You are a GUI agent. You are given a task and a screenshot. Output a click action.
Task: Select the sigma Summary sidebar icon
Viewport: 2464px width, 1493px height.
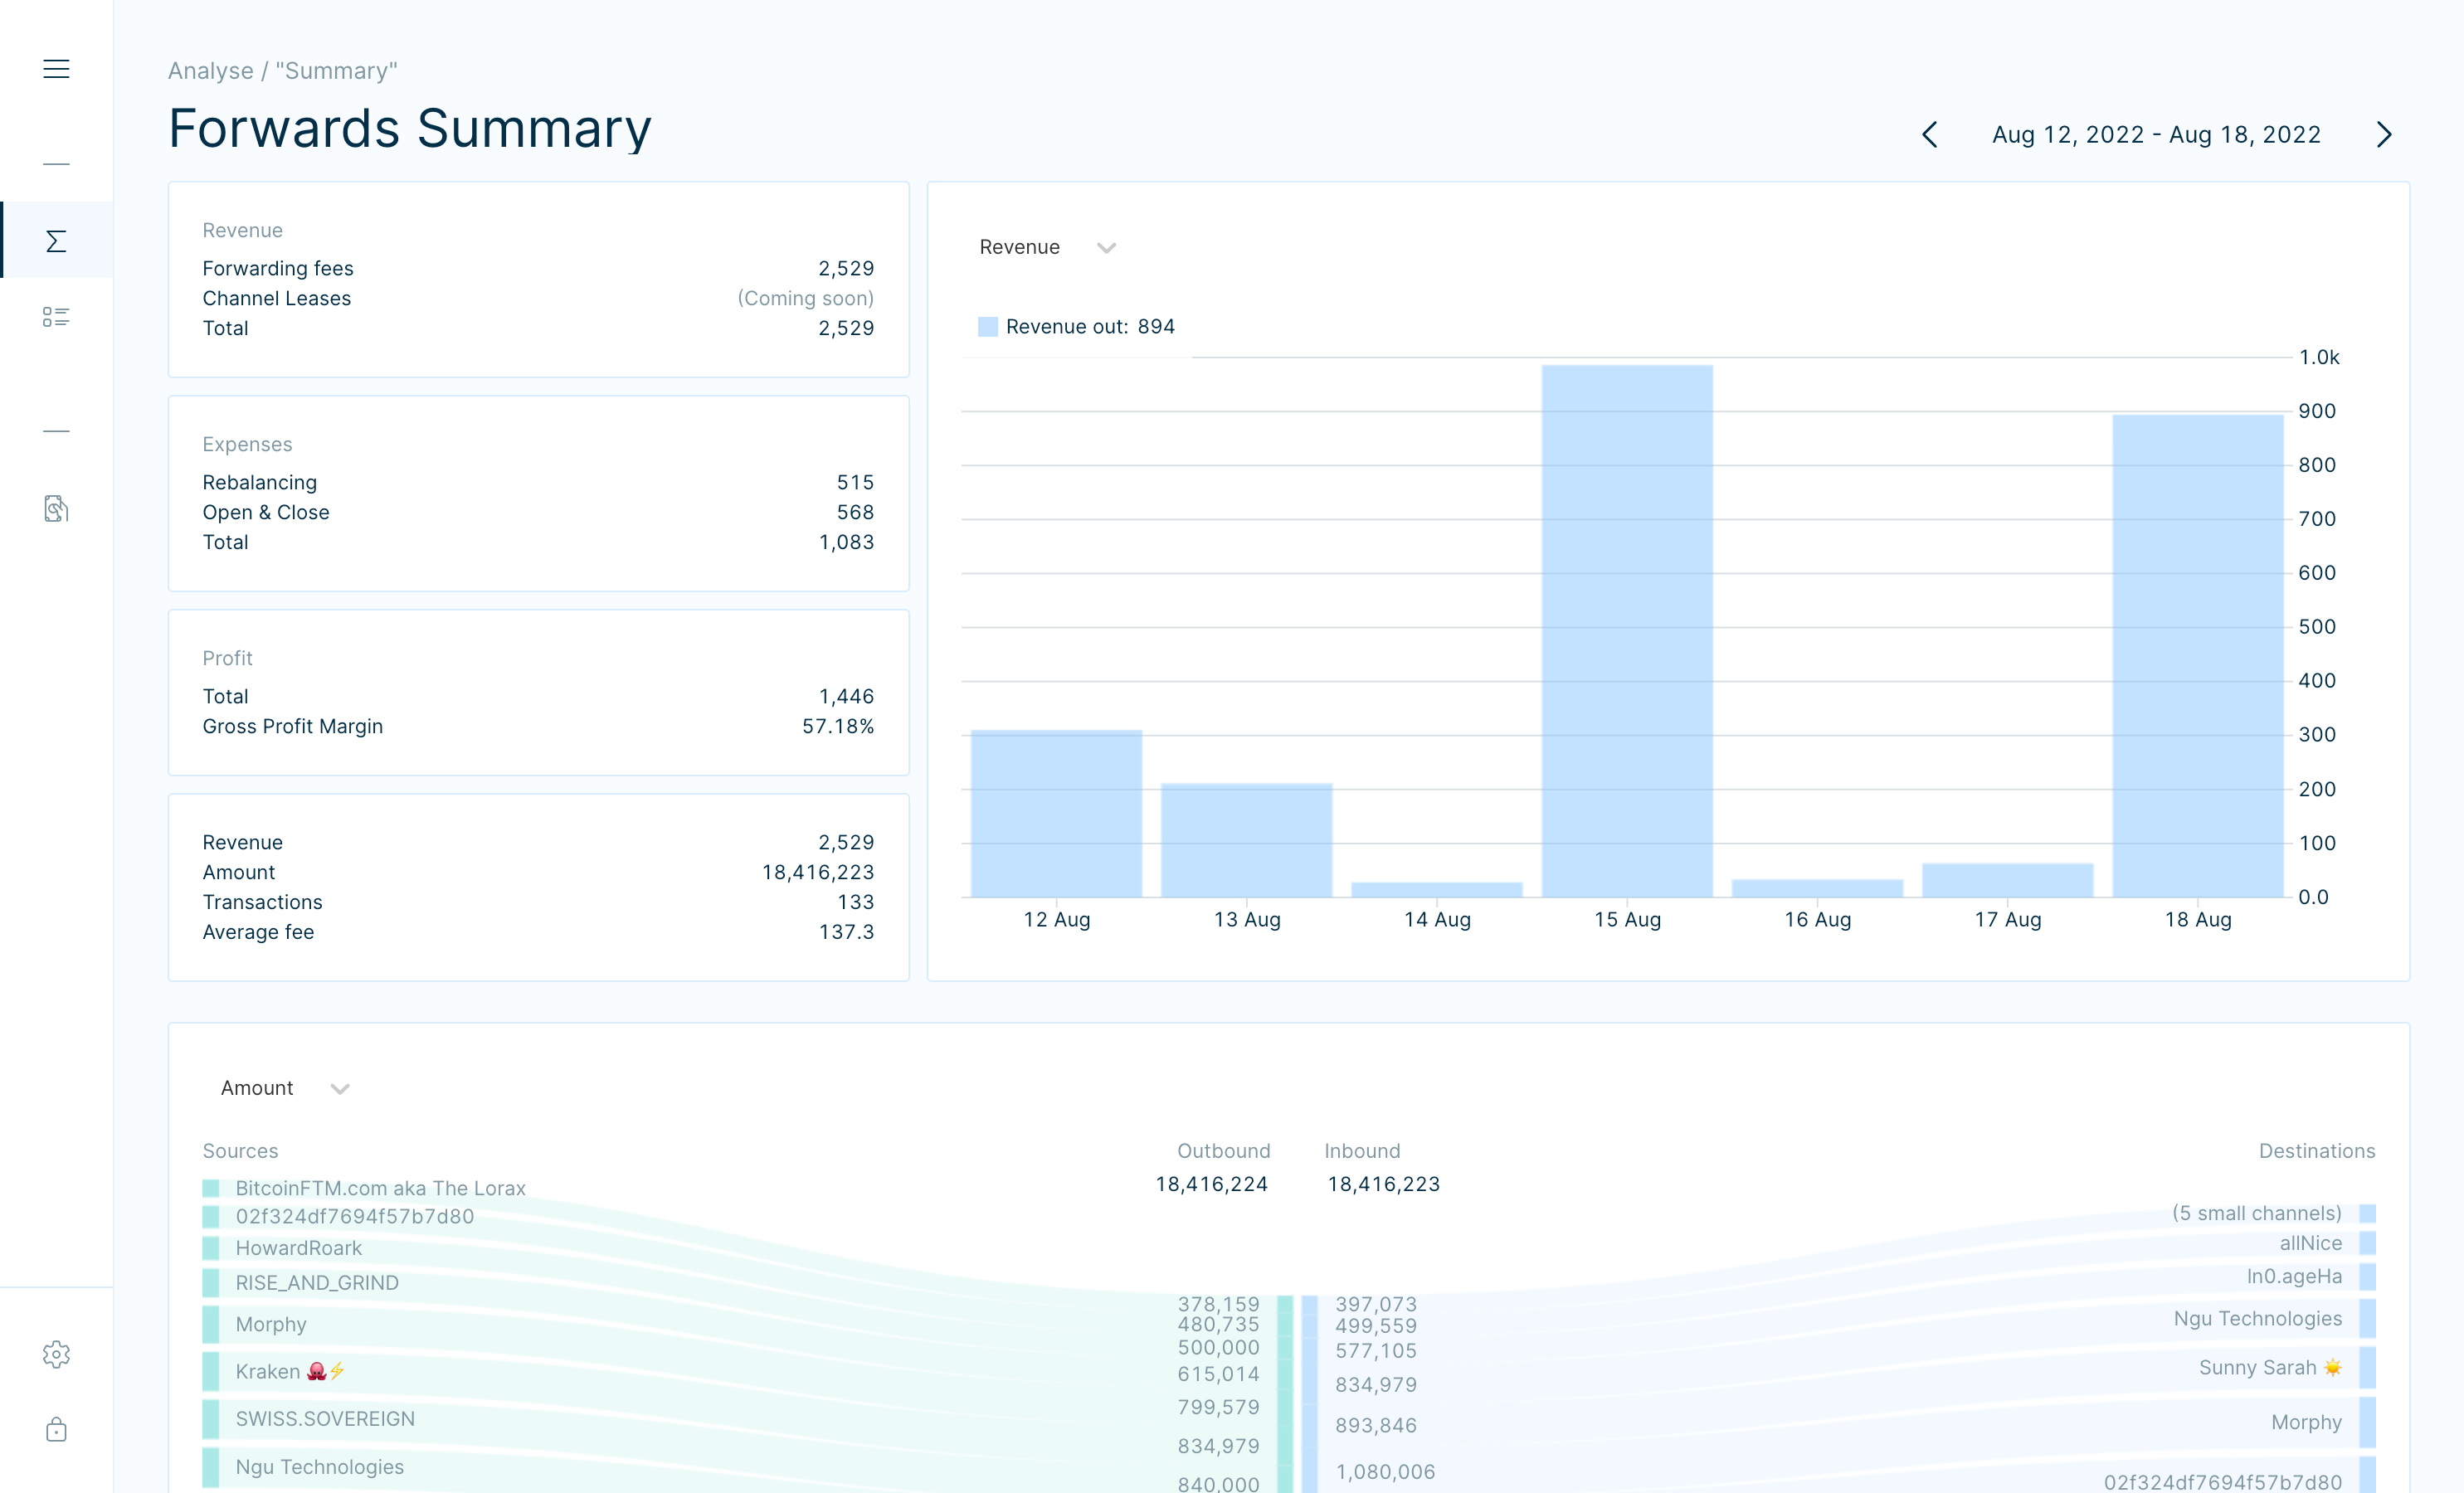[x=56, y=241]
